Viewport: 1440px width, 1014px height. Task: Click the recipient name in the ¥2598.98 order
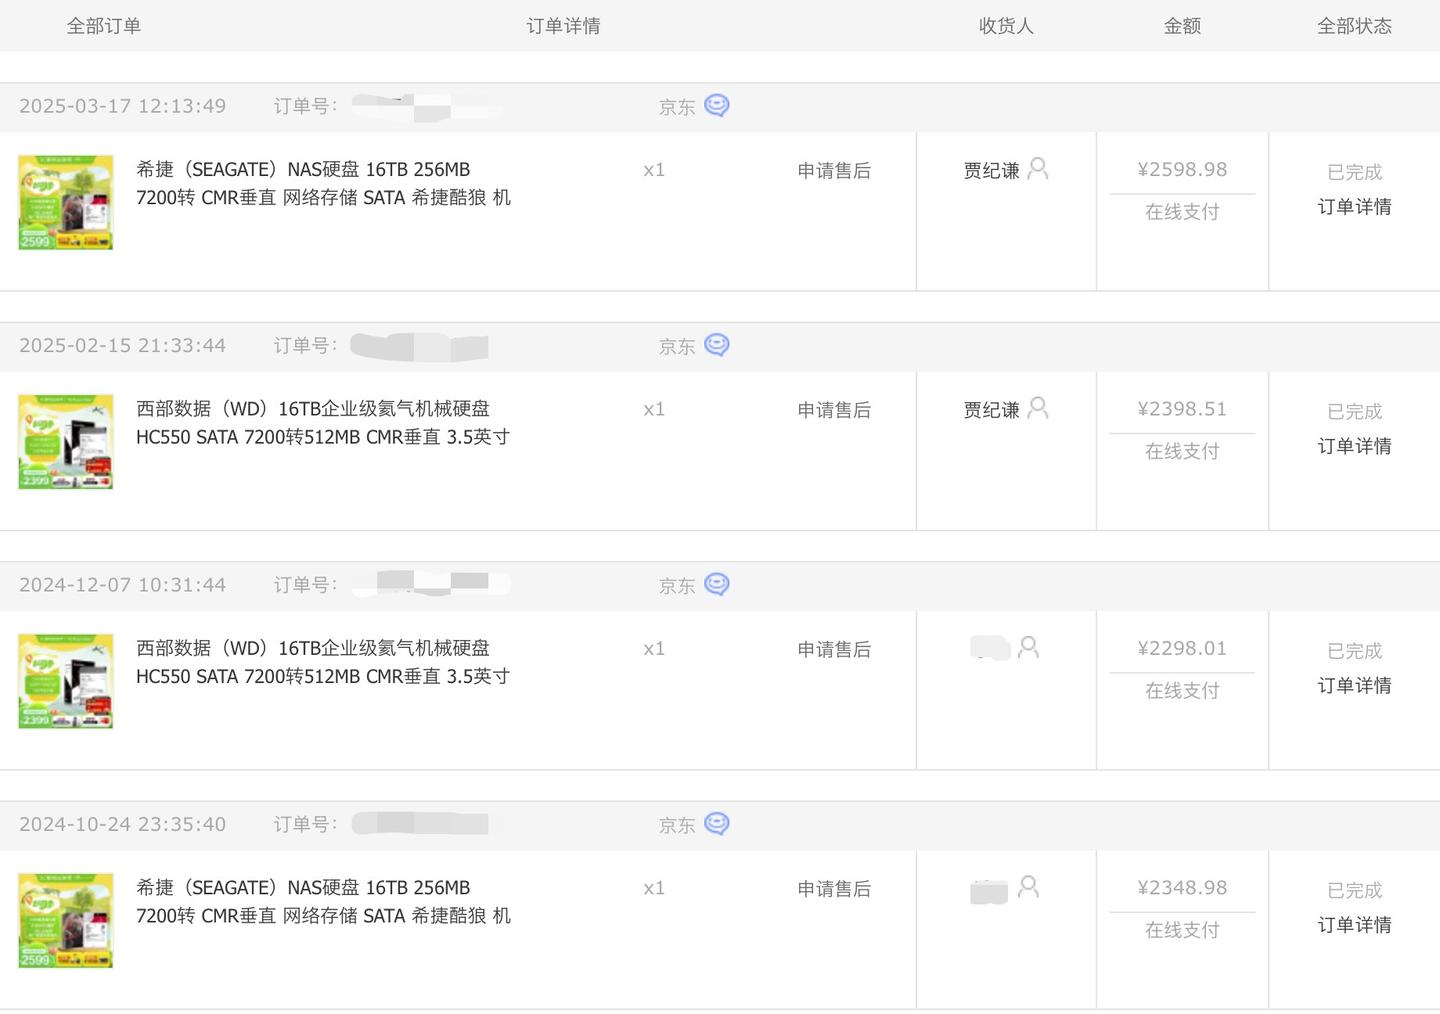point(991,171)
